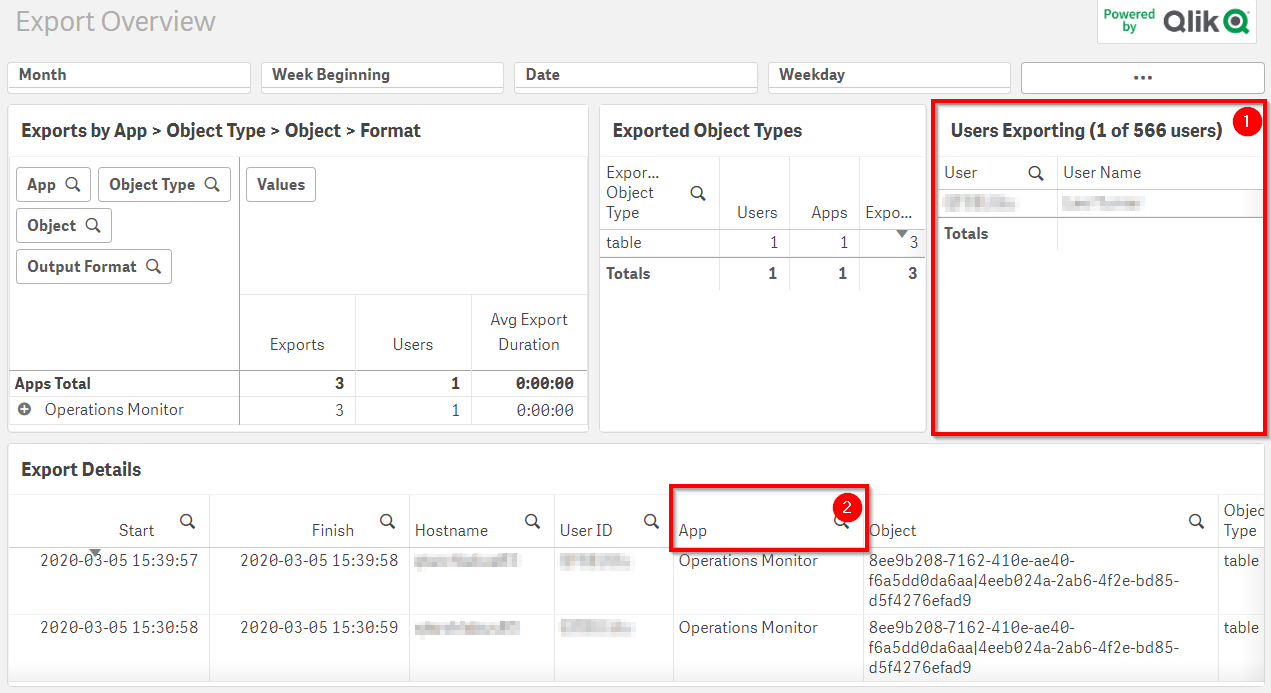Click the Values pivot button
Viewport: 1271px width, 693px height.
coord(281,185)
